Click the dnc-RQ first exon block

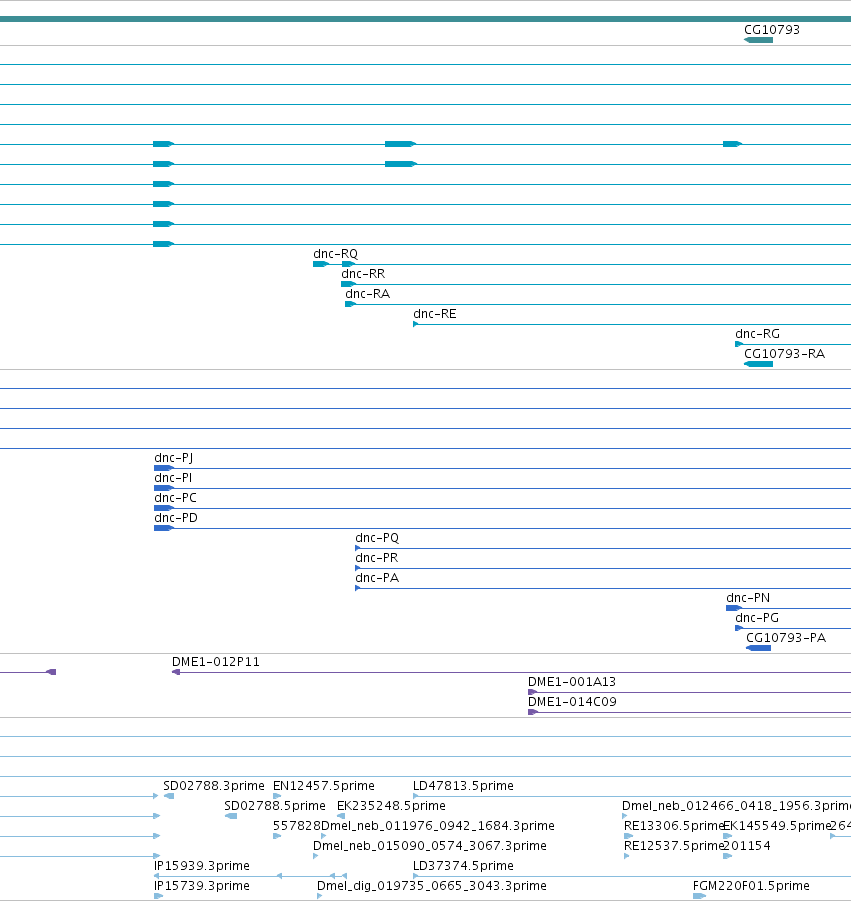click(321, 264)
